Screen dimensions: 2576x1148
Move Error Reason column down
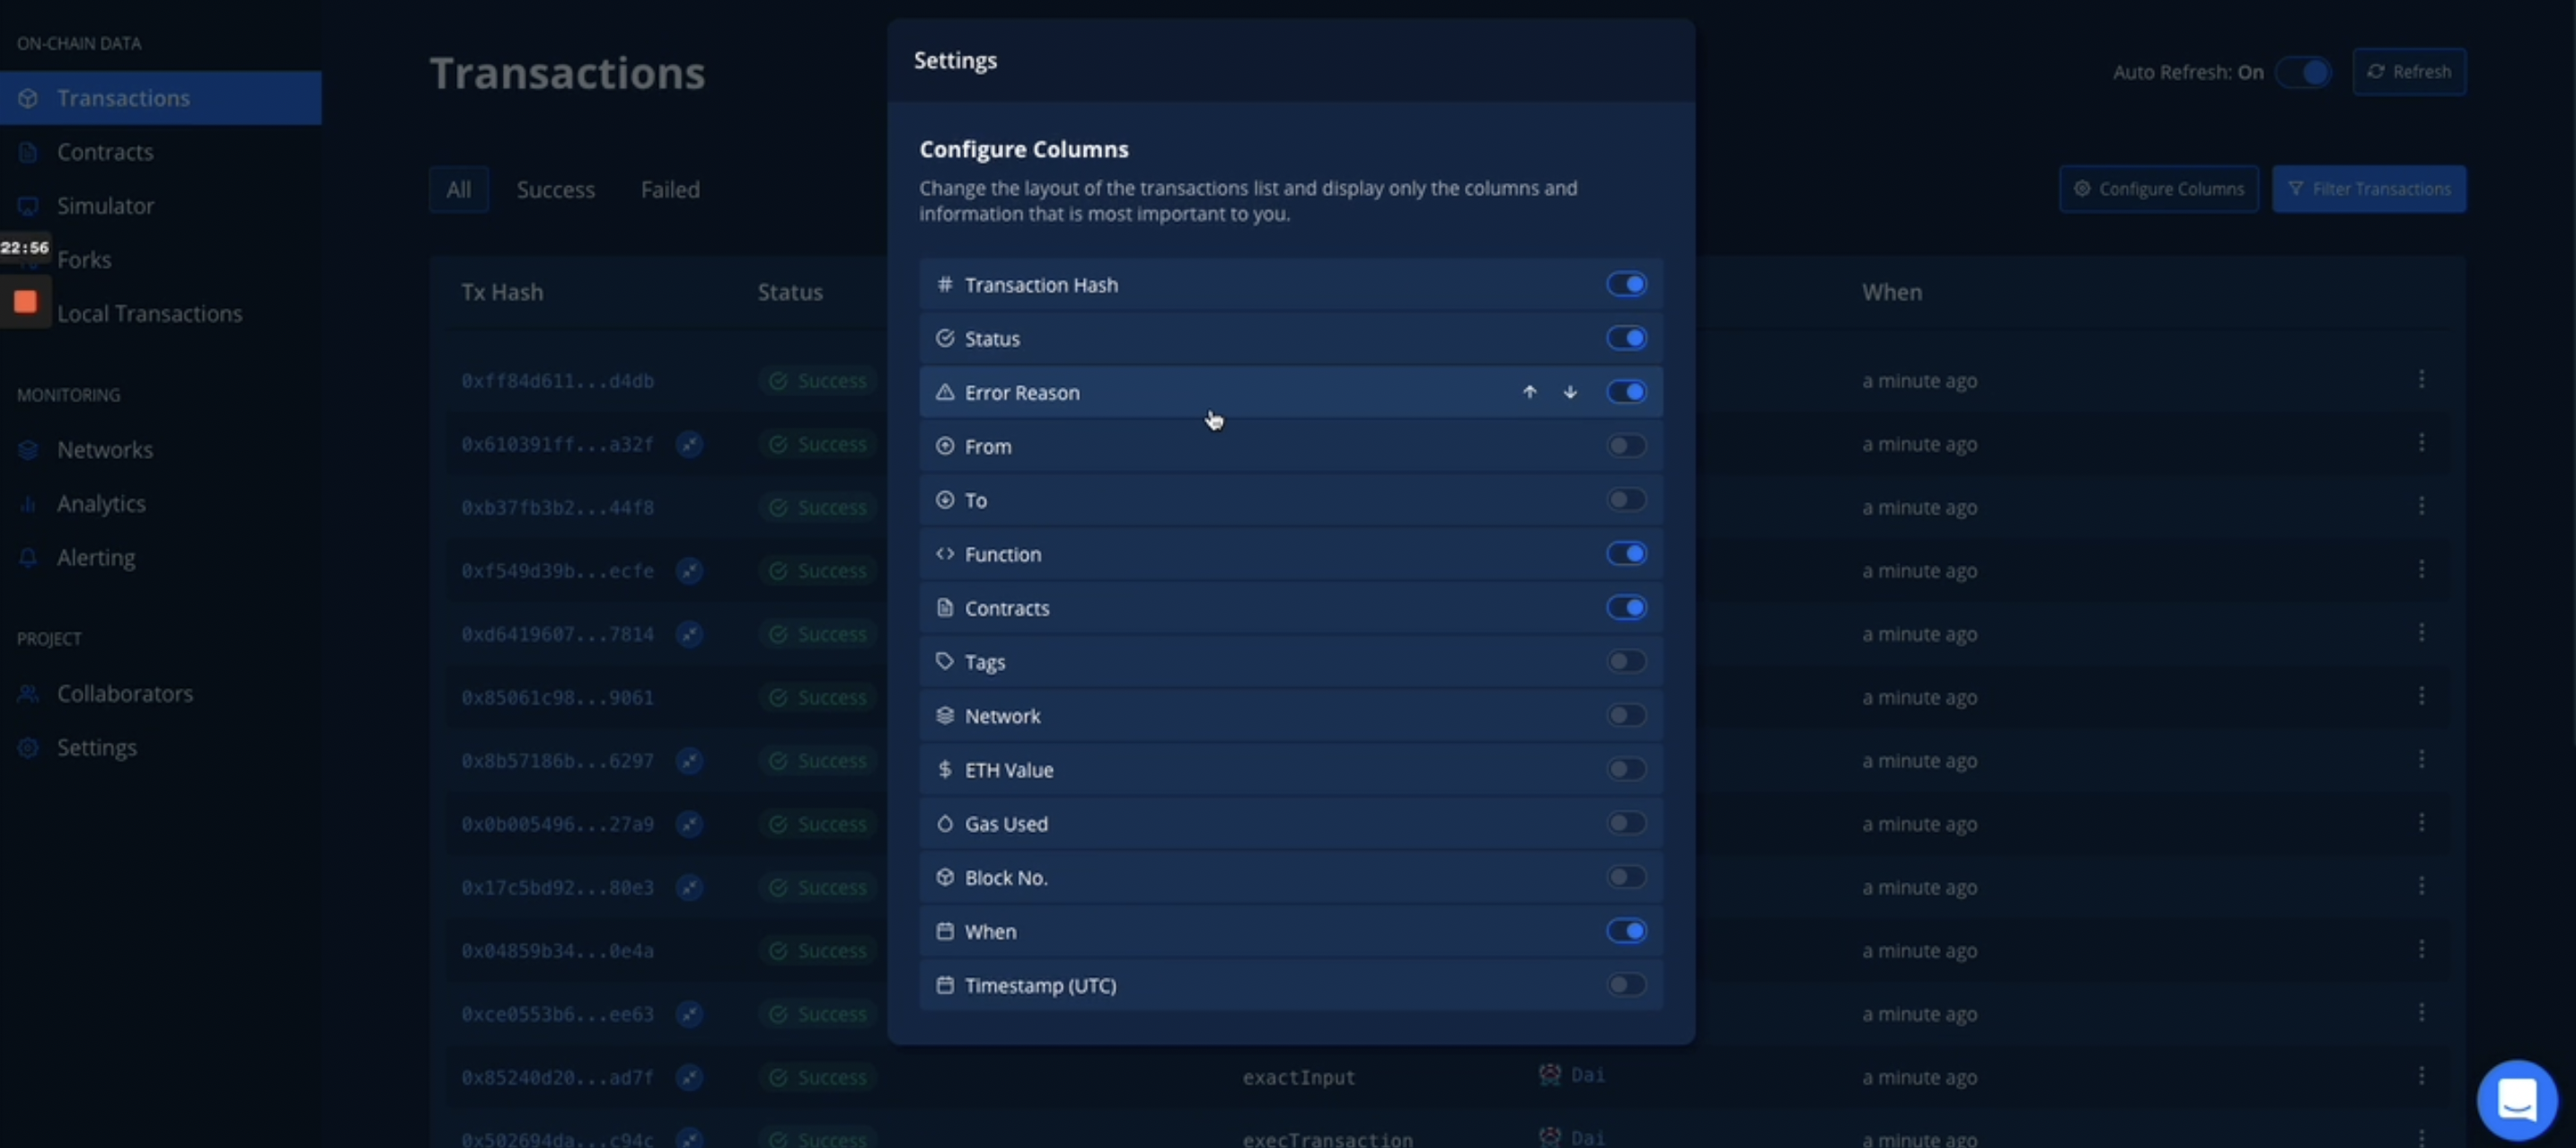[x=1570, y=392]
